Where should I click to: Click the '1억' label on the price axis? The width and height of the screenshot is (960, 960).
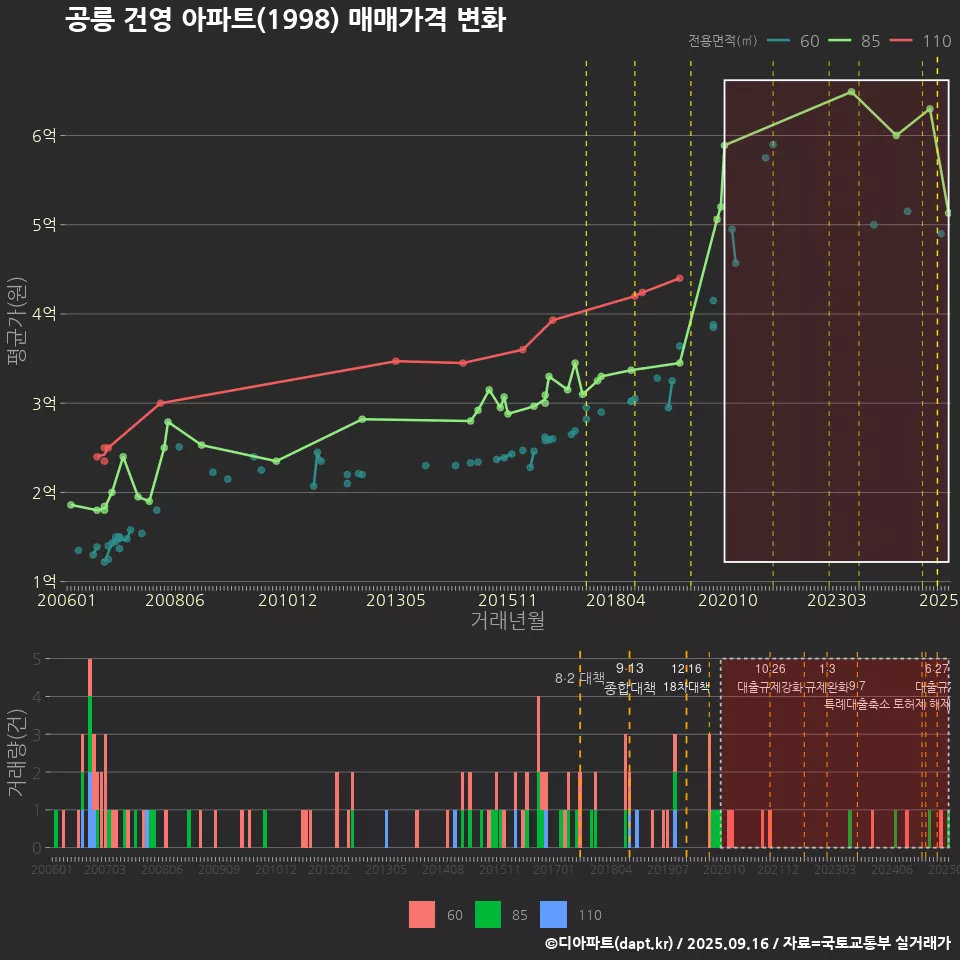click(x=44, y=582)
